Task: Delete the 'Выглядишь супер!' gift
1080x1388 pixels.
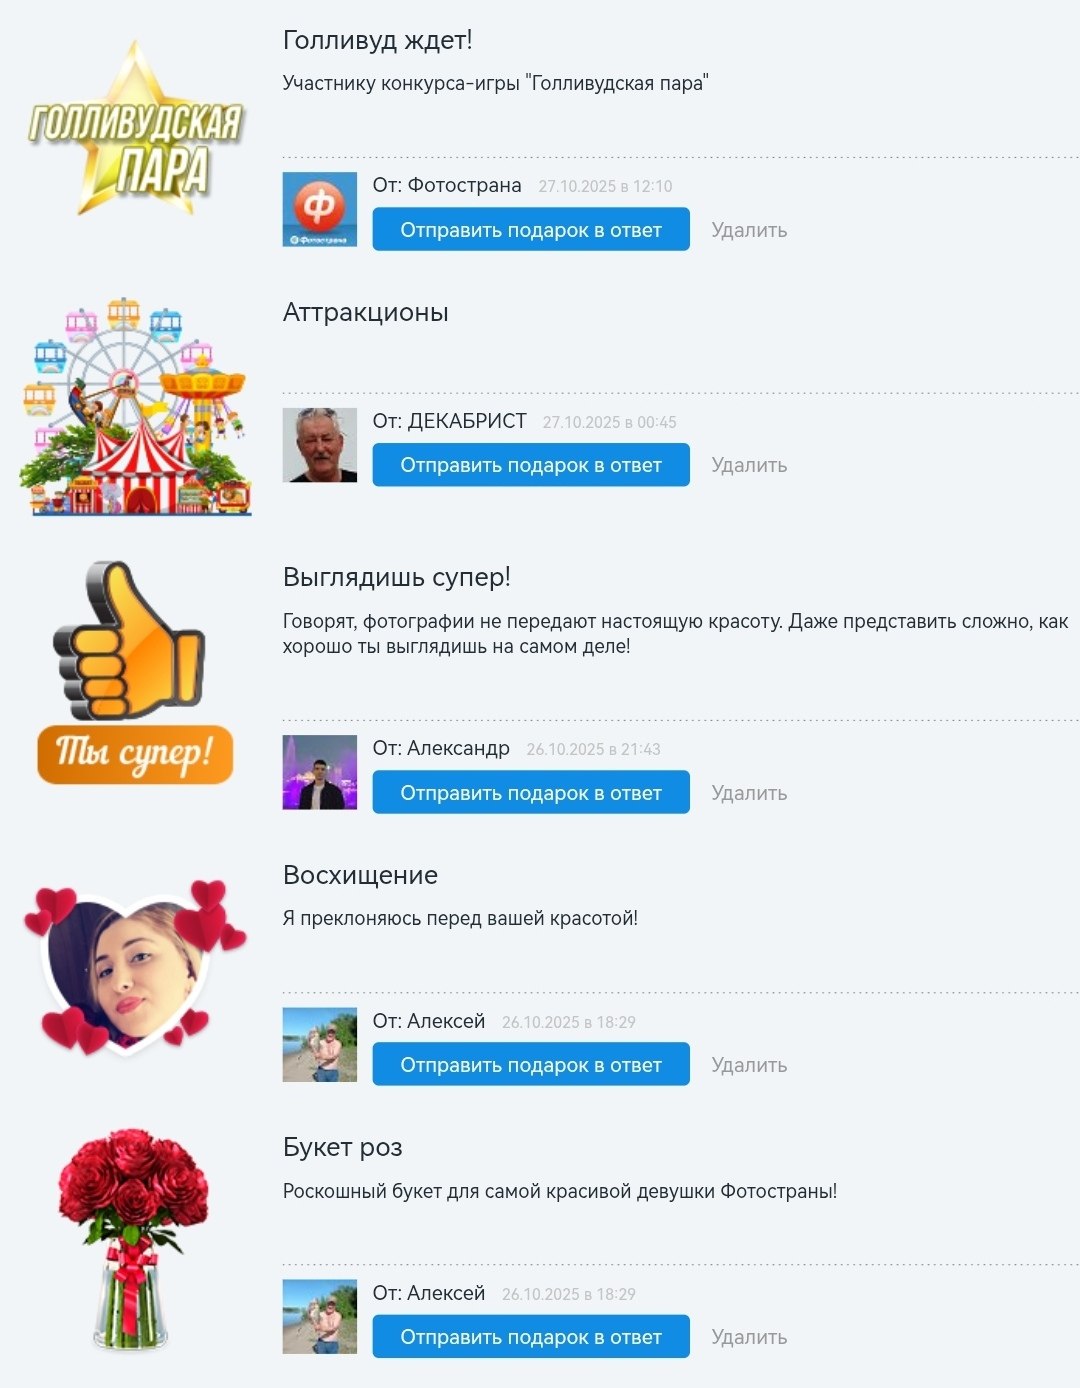Action: [x=749, y=793]
